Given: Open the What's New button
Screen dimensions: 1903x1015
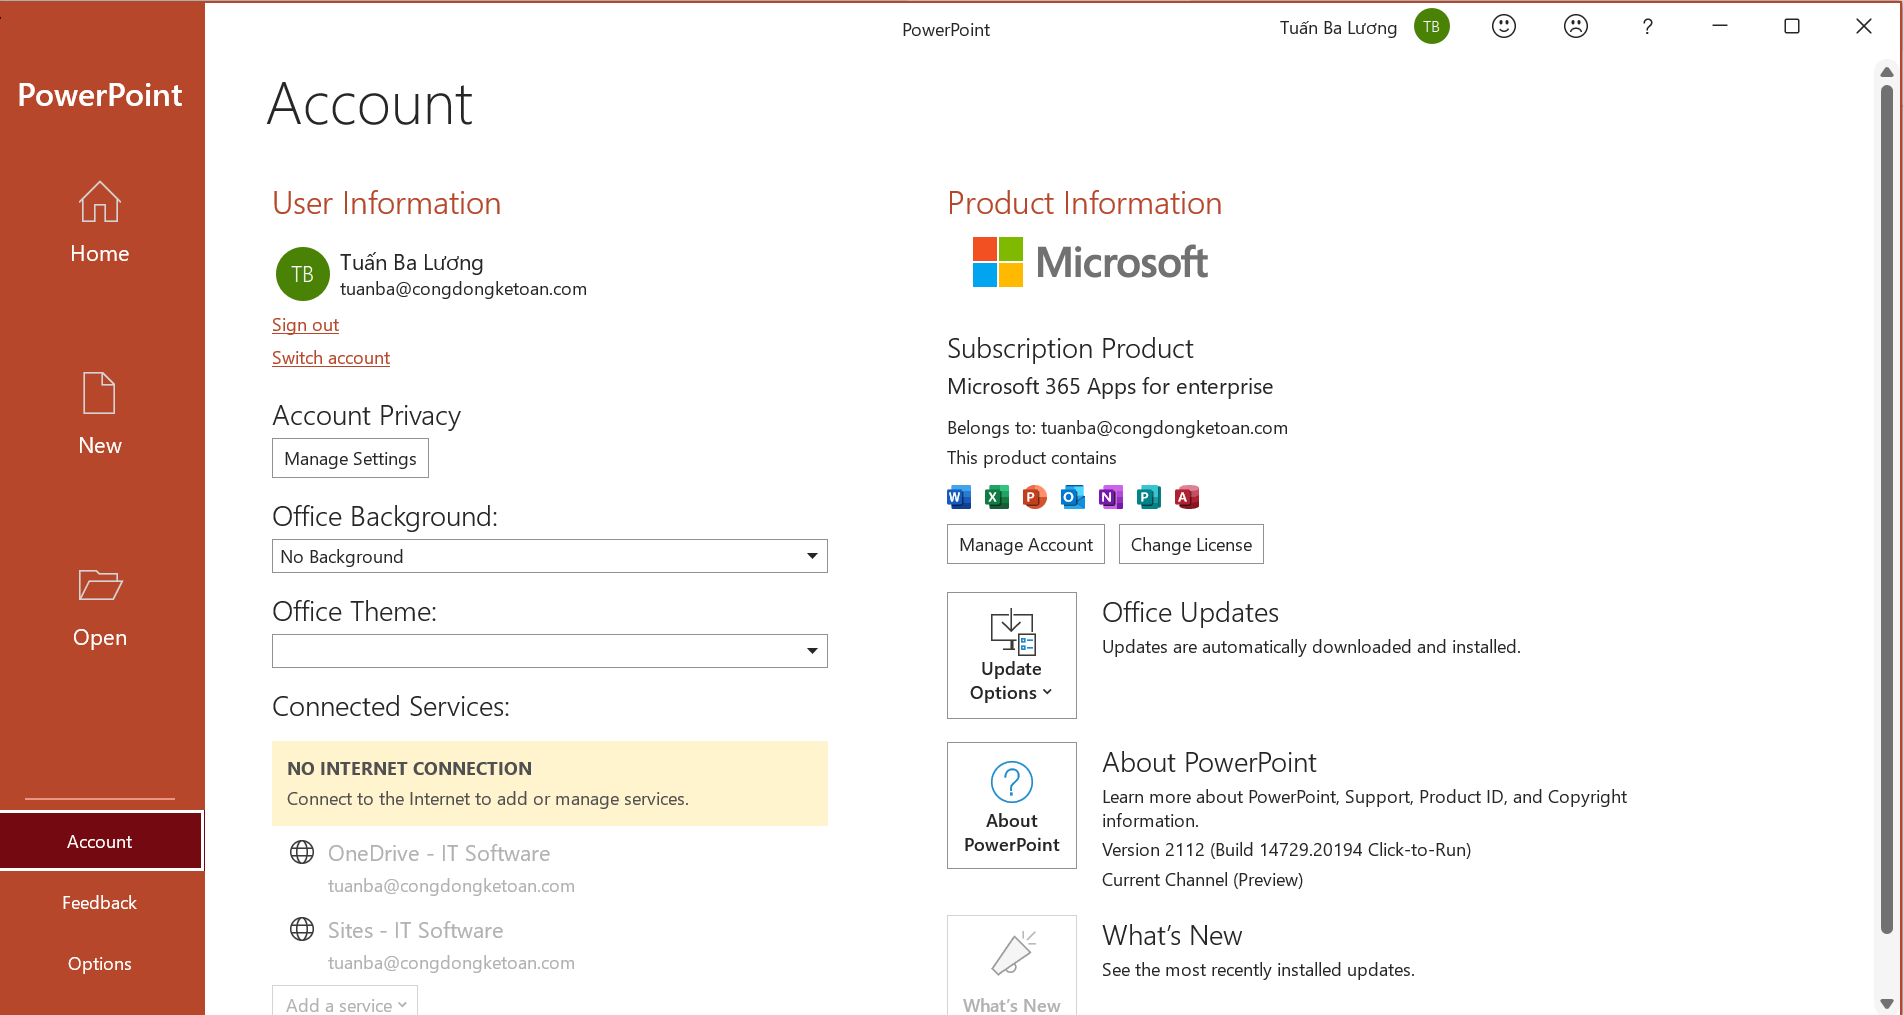Looking at the screenshot, I should (1012, 966).
